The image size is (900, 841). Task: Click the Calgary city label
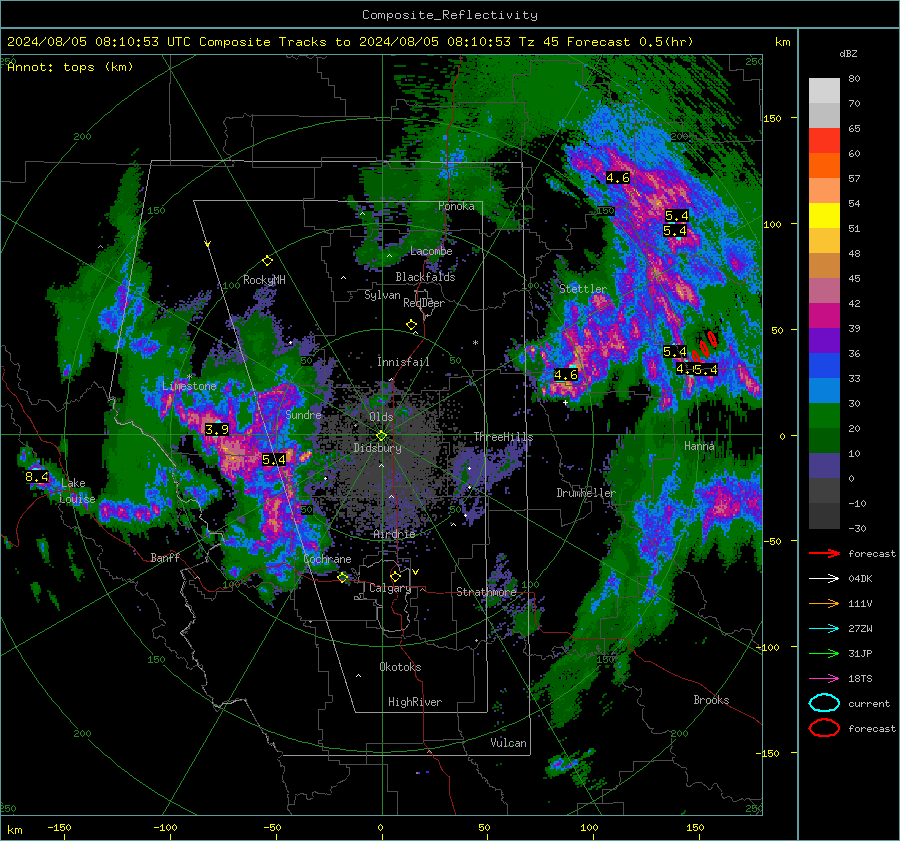(x=390, y=588)
